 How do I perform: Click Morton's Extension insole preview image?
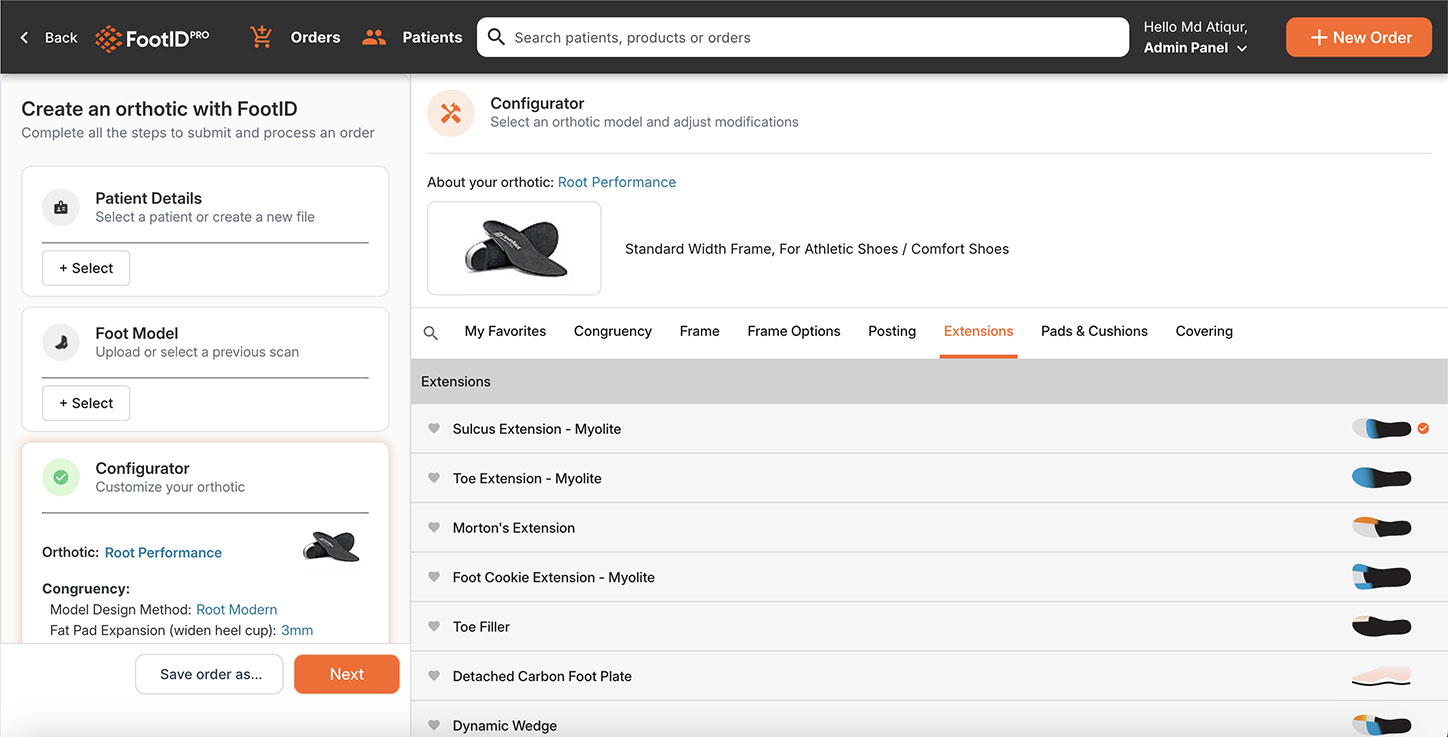[x=1381, y=527]
